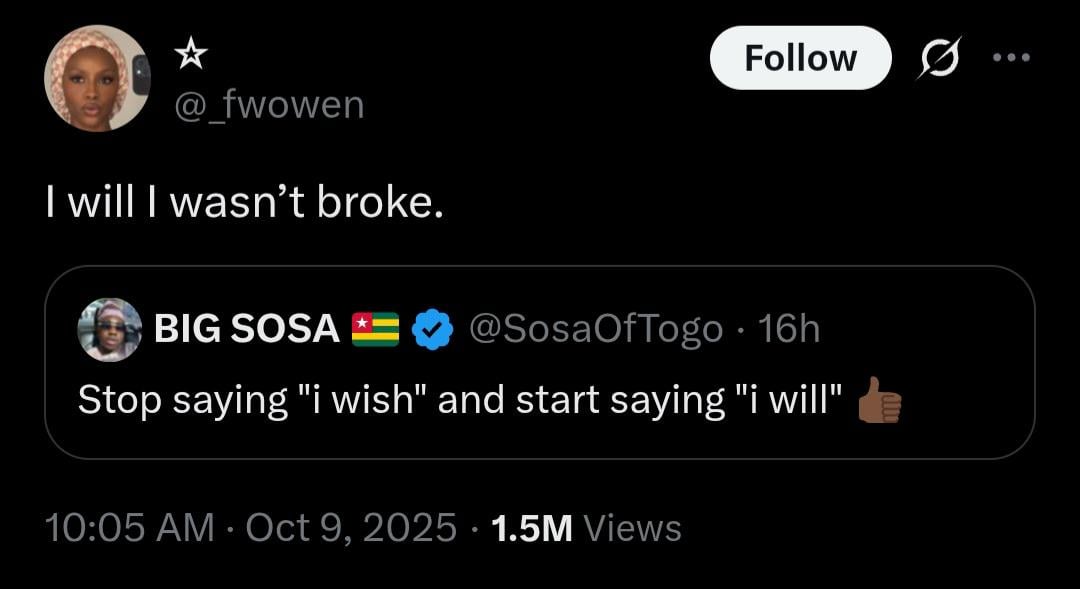Click the Follow button

point(800,58)
